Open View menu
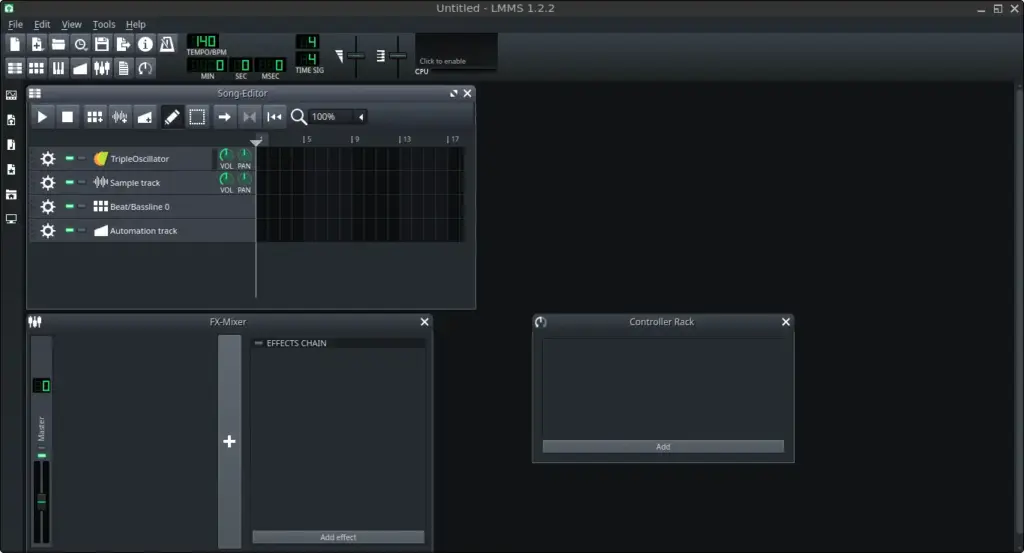The height and width of the screenshot is (553, 1024). pyautogui.click(x=71, y=24)
